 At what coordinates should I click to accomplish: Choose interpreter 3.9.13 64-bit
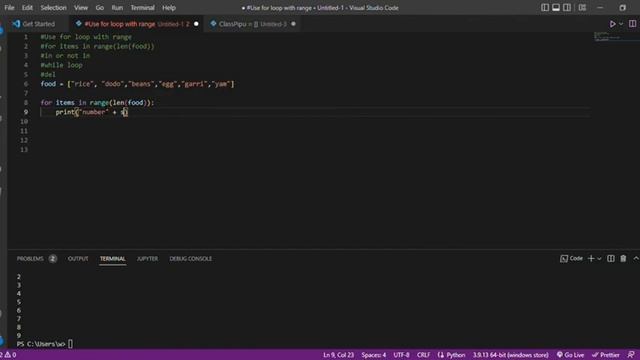pyautogui.click(x=511, y=355)
